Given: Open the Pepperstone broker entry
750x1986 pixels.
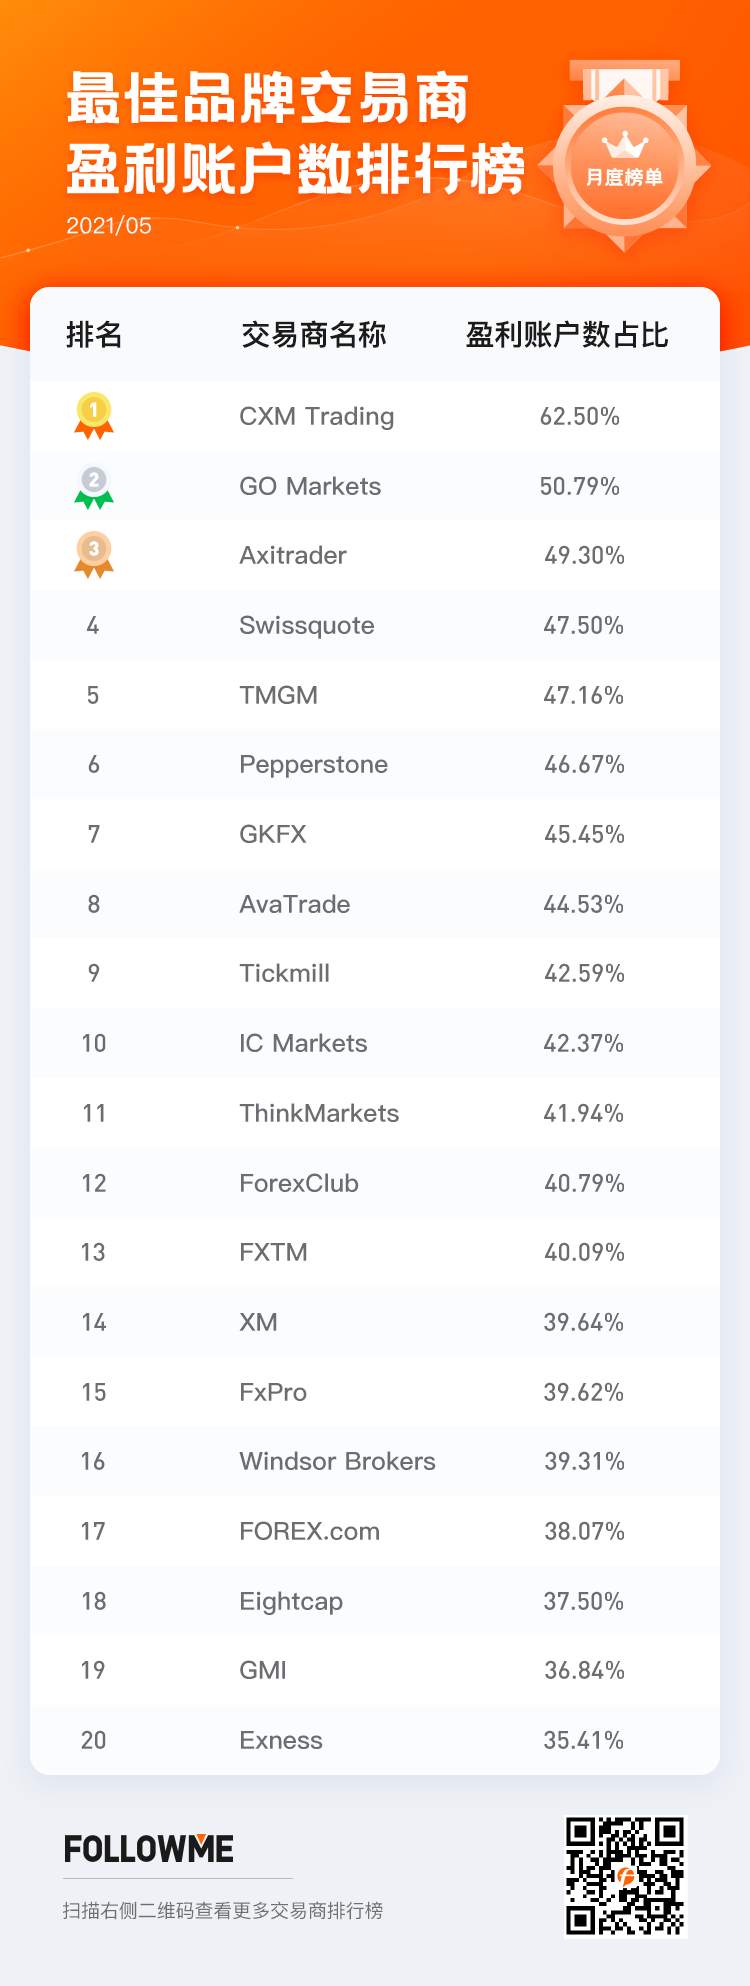Looking at the screenshot, I should click(x=313, y=764).
